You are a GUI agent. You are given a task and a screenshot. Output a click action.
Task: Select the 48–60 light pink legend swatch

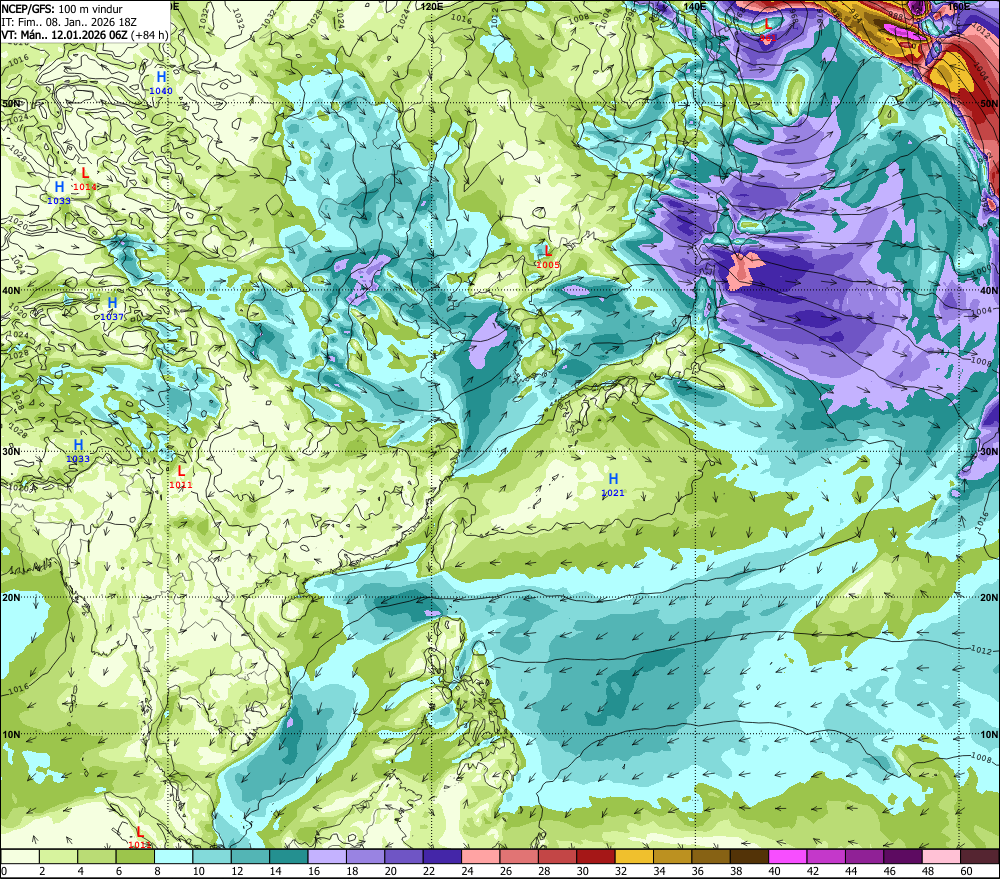click(x=941, y=856)
